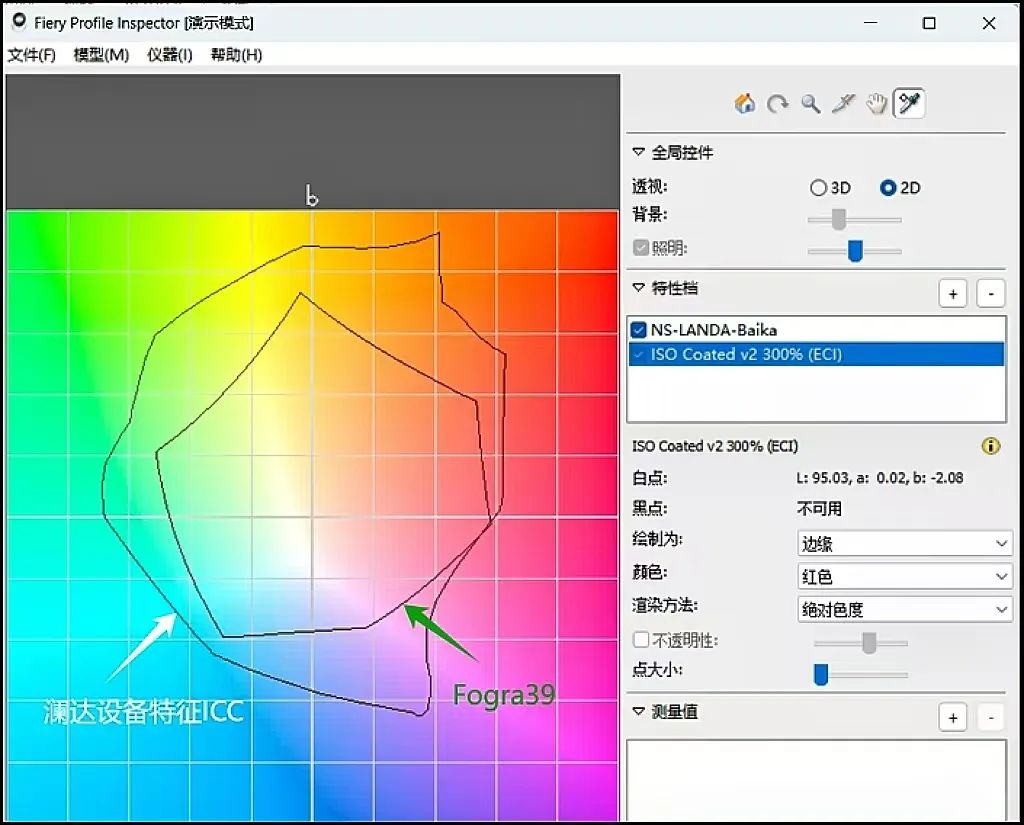Click the - button beside 测量值
The image size is (1024, 825).
[x=990, y=717]
